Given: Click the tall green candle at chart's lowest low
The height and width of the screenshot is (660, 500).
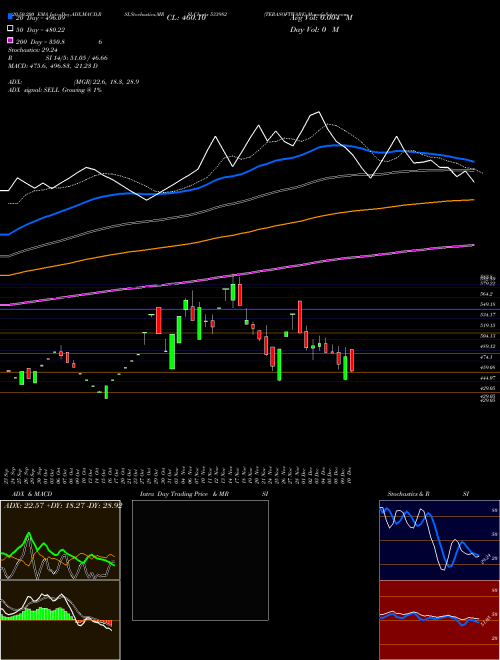Looking at the screenshot, I should coord(106,392).
